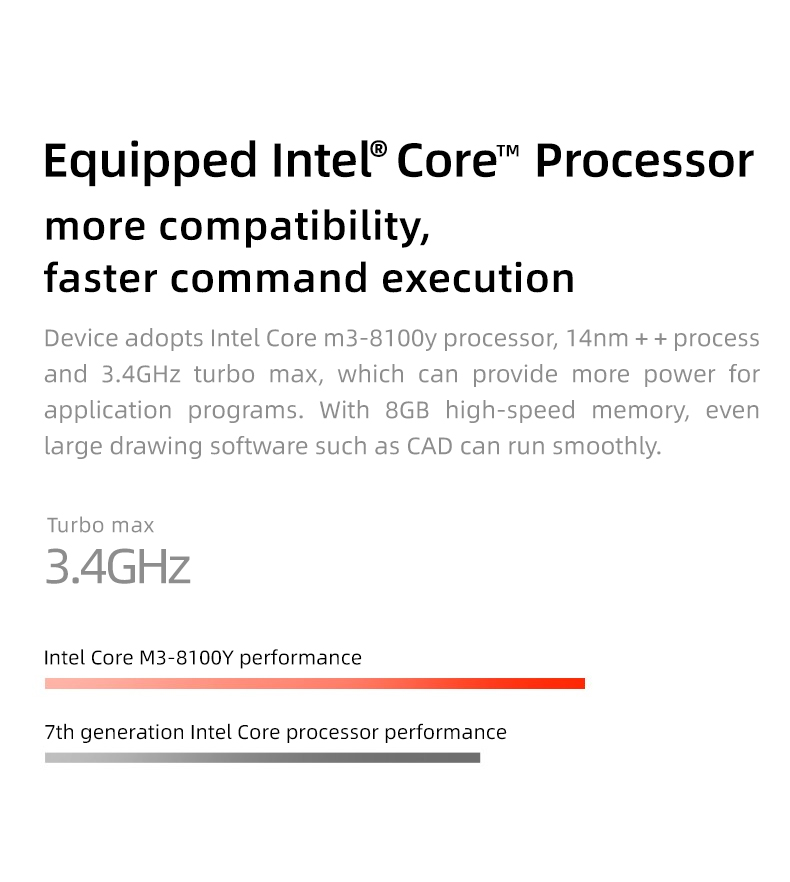
Task: Click the "Intel Core M3-8100Y performance" label
Action: (203, 658)
